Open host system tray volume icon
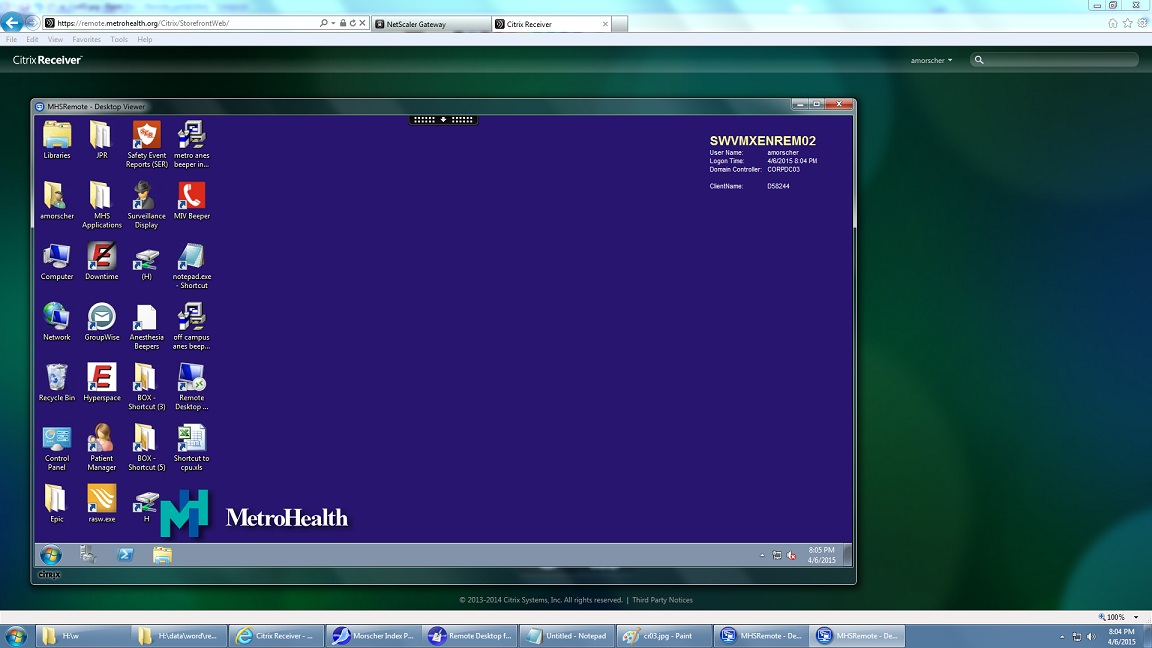 pyautogui.click(x=1091, y=637)
